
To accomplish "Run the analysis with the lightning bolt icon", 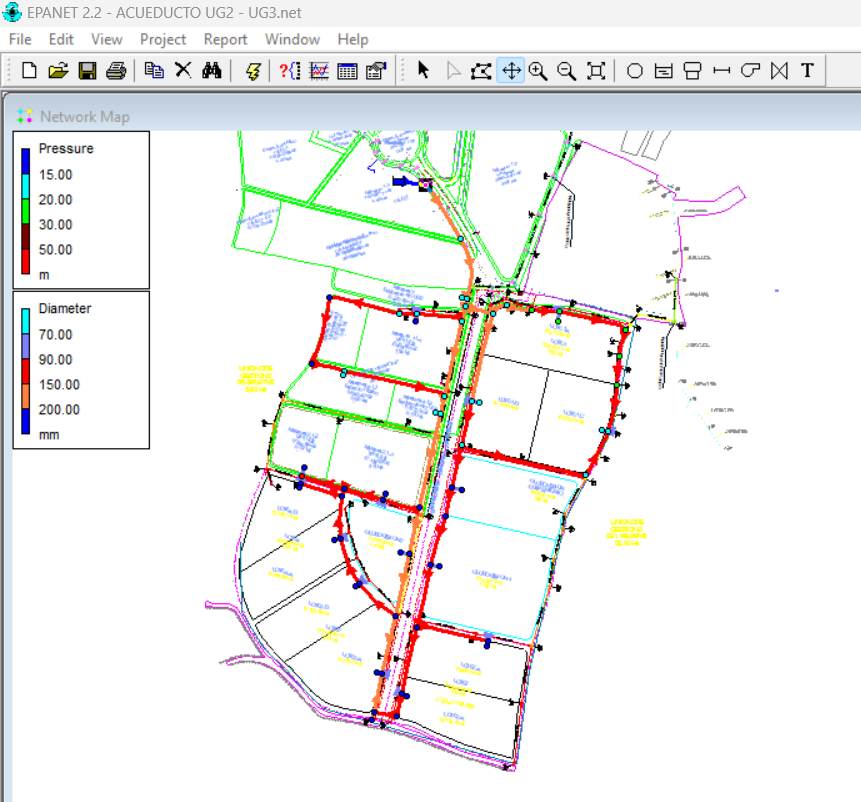I will coord(252,70).
